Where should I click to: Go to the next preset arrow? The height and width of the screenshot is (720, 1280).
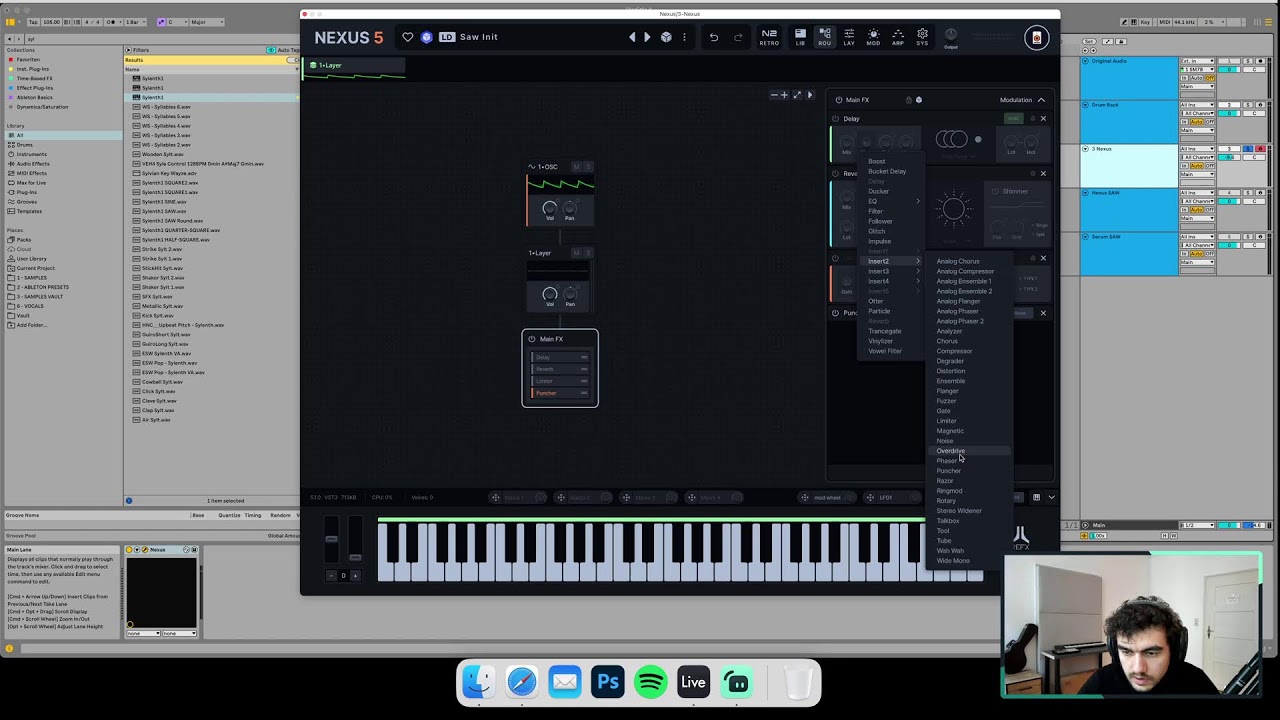tap(647, 37)
